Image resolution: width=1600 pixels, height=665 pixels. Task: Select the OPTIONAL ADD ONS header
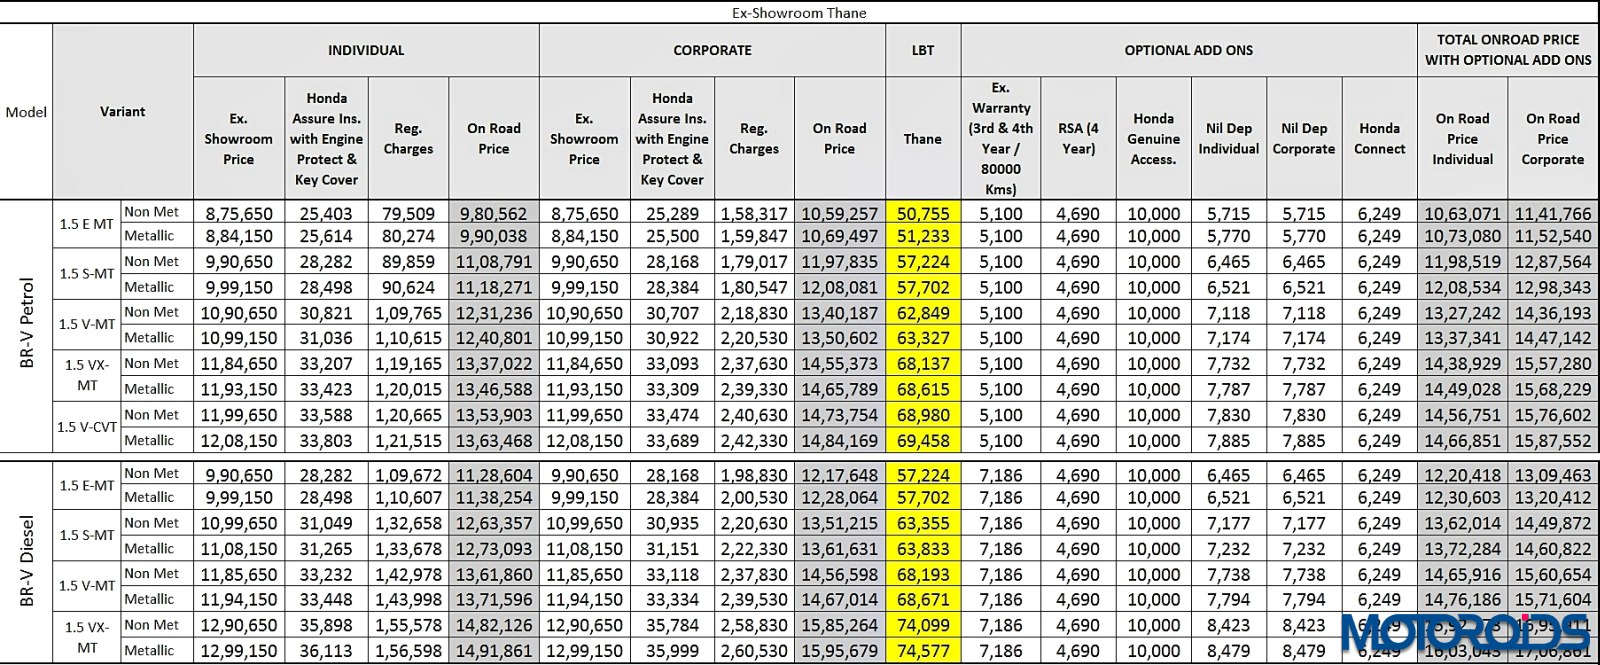coord(1188,50)
